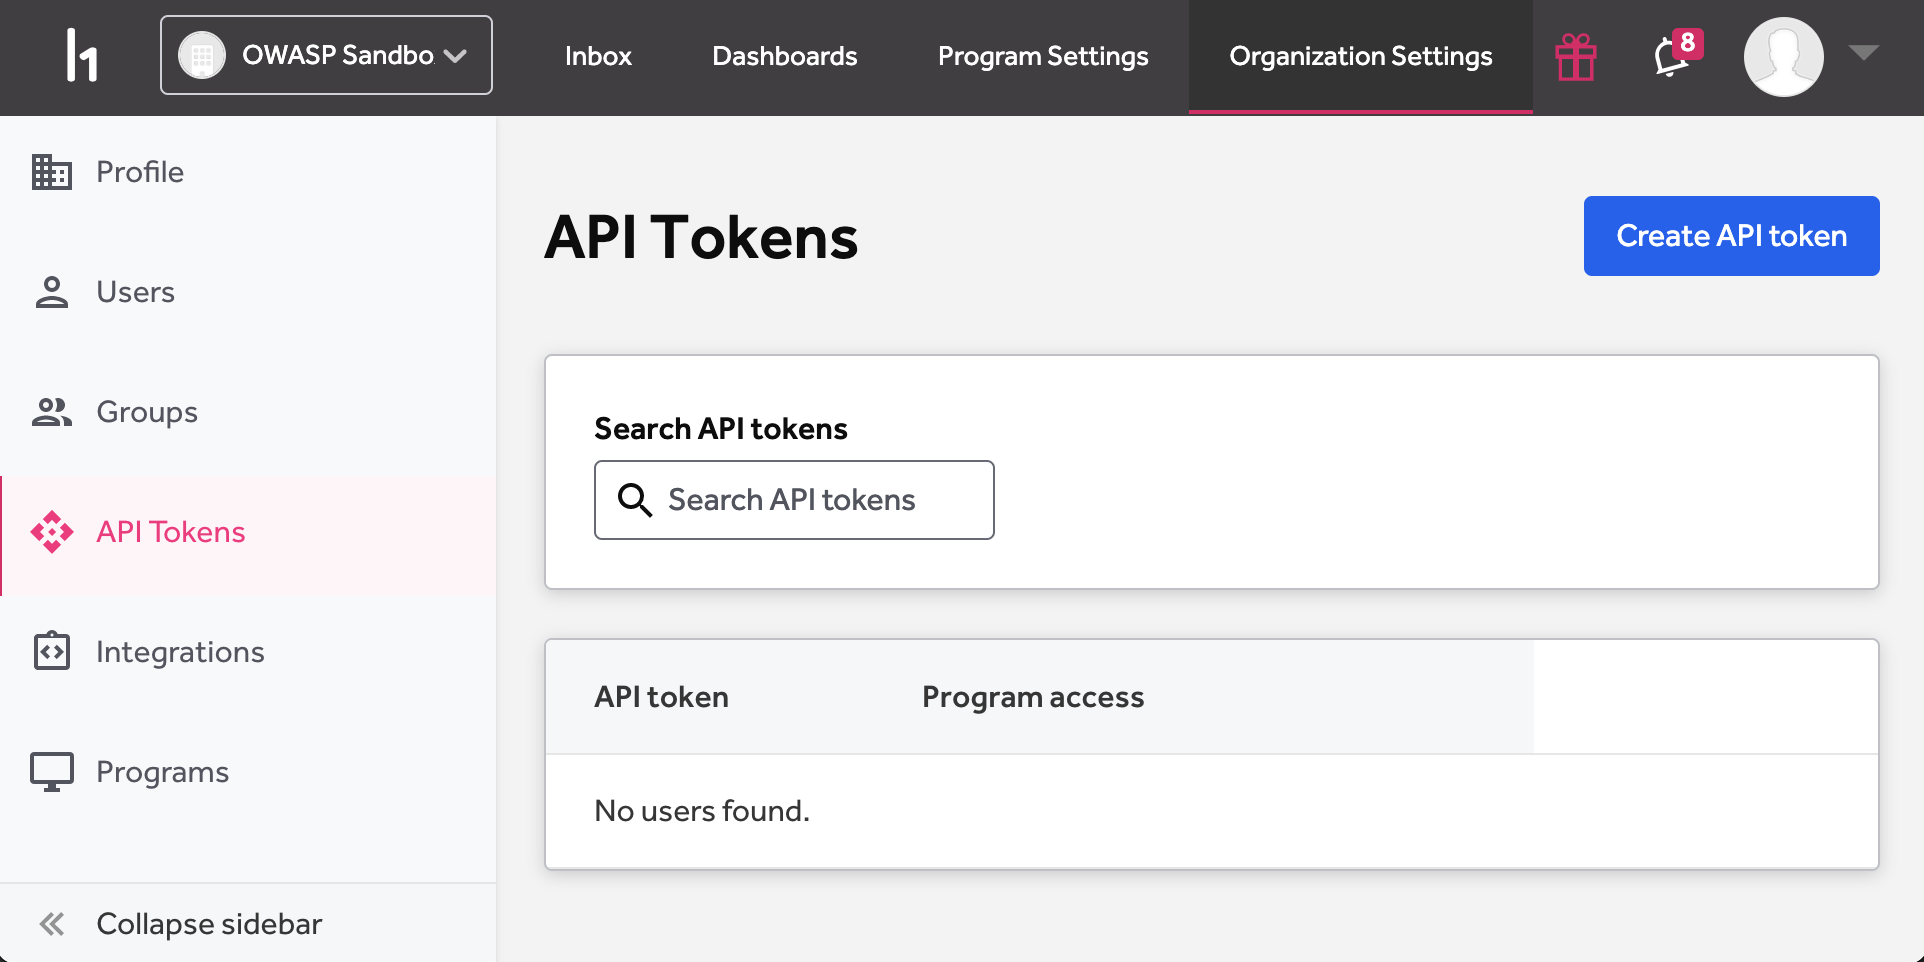Viewport: 1924px width, 962px height.
Task: Open account menu dropdown arrow
Action: (x=1863, y=53)
